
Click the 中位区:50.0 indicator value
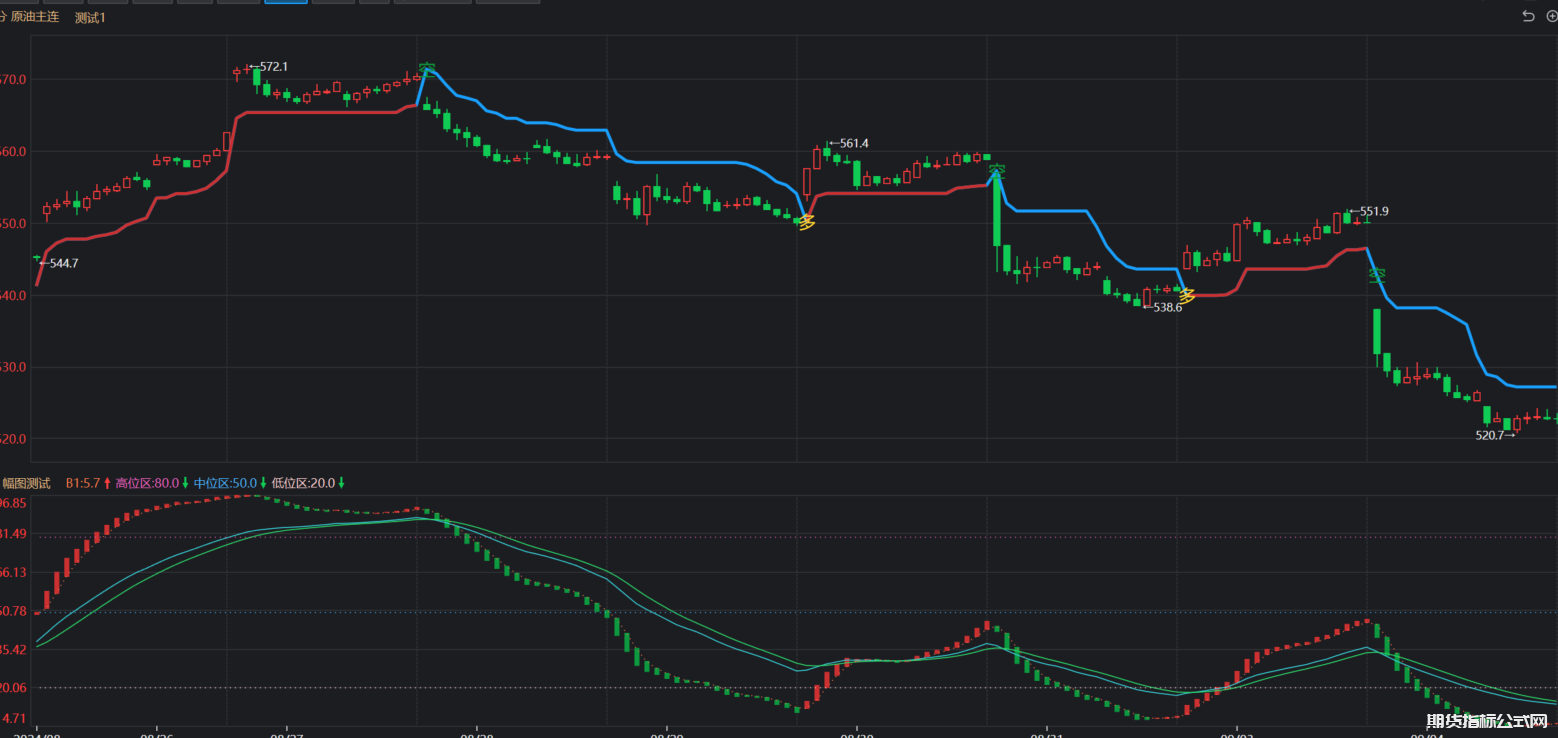(225, 483)
